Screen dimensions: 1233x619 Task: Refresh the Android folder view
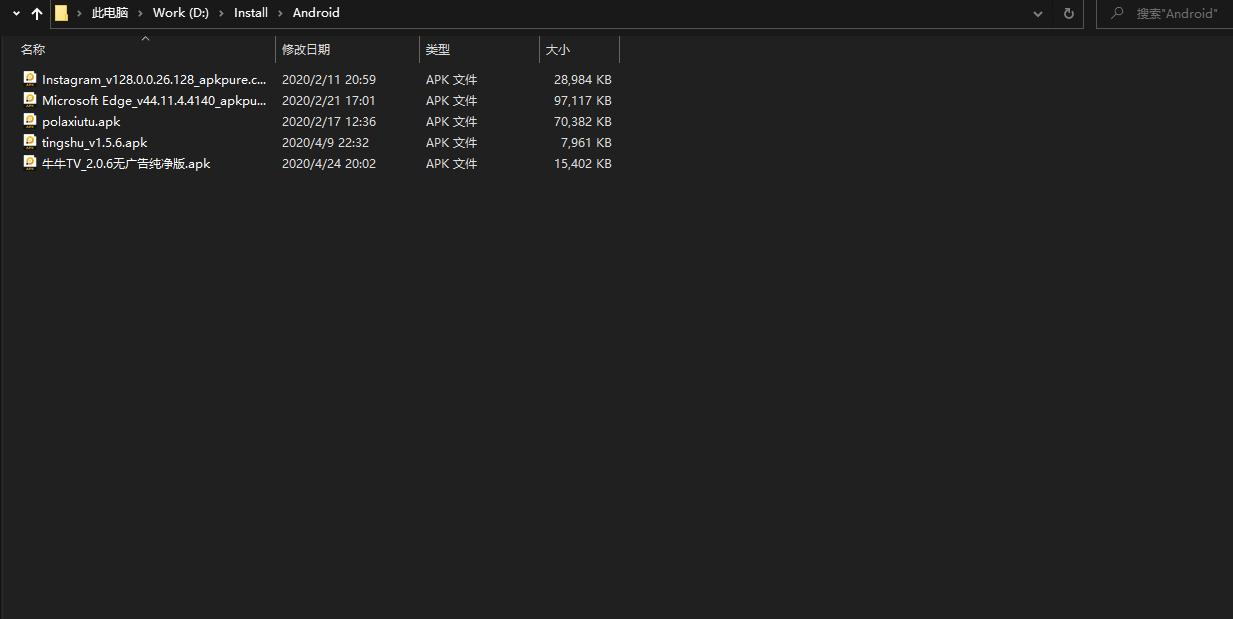(1068, 13)
